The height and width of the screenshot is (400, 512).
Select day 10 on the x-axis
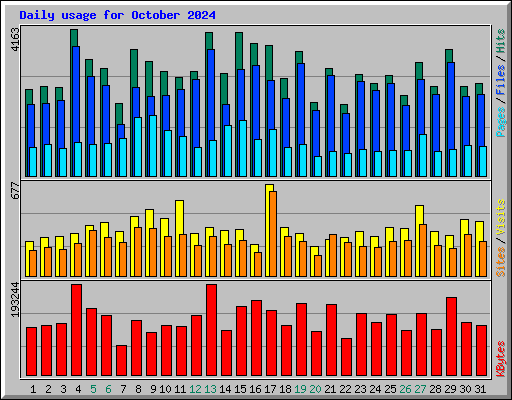click(165, 389)
